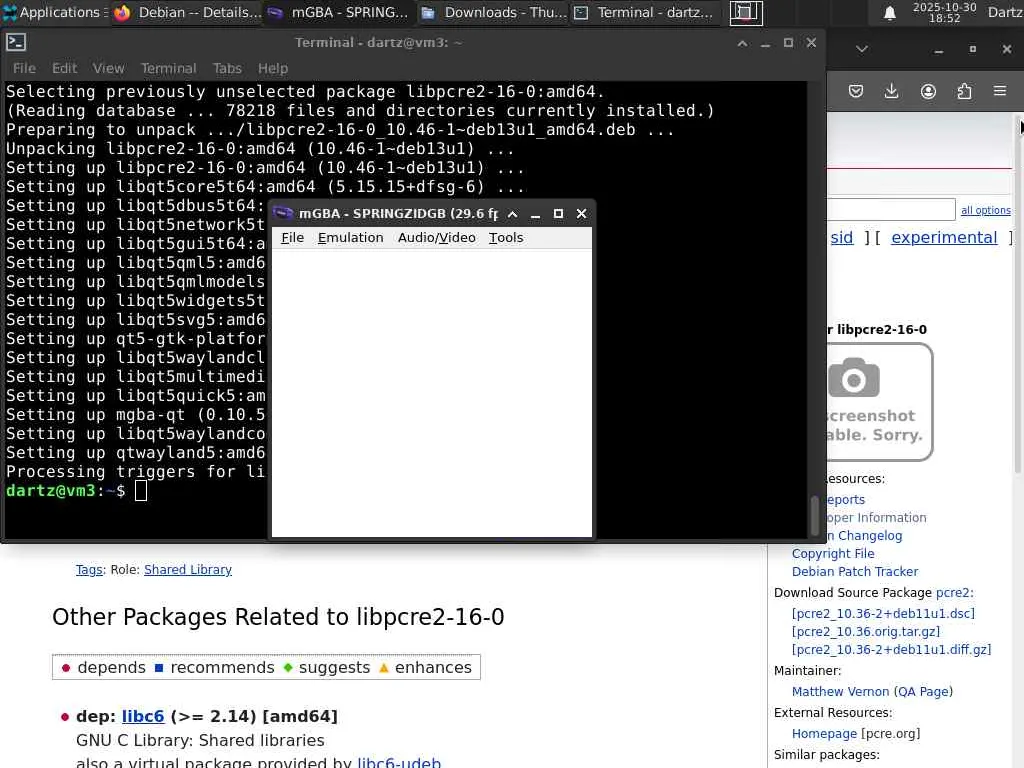Image resolution: width=1024 pixels, height=768 pixels.
Task: Open the Terminal Edit menu
Action: click(65, 68)
